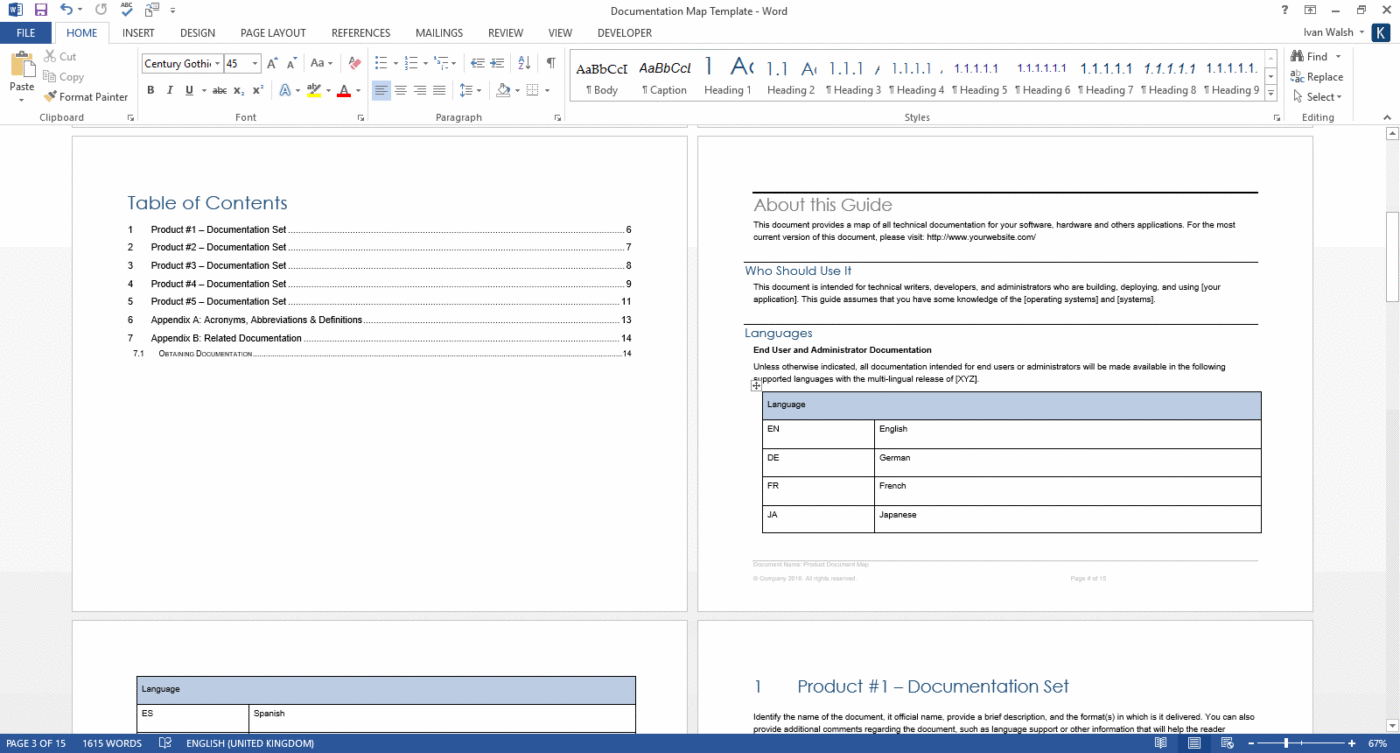Run spell check from the Quick Access Toolbar
Image resolution: width=1400 pixels, height=753 pixels.
[126, 9]
